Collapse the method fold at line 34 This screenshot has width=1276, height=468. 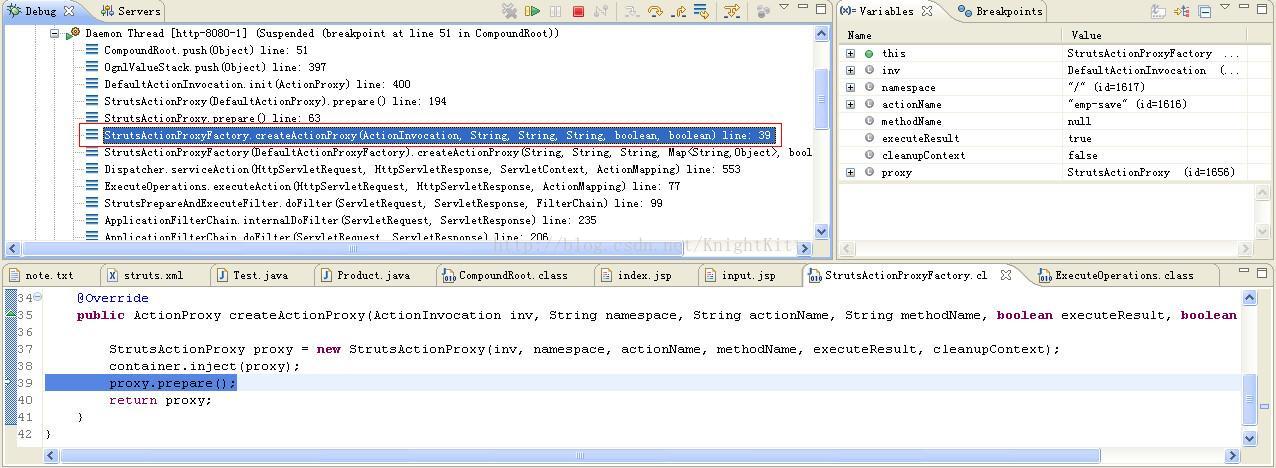pyautogui.click(x=38, y=298)
